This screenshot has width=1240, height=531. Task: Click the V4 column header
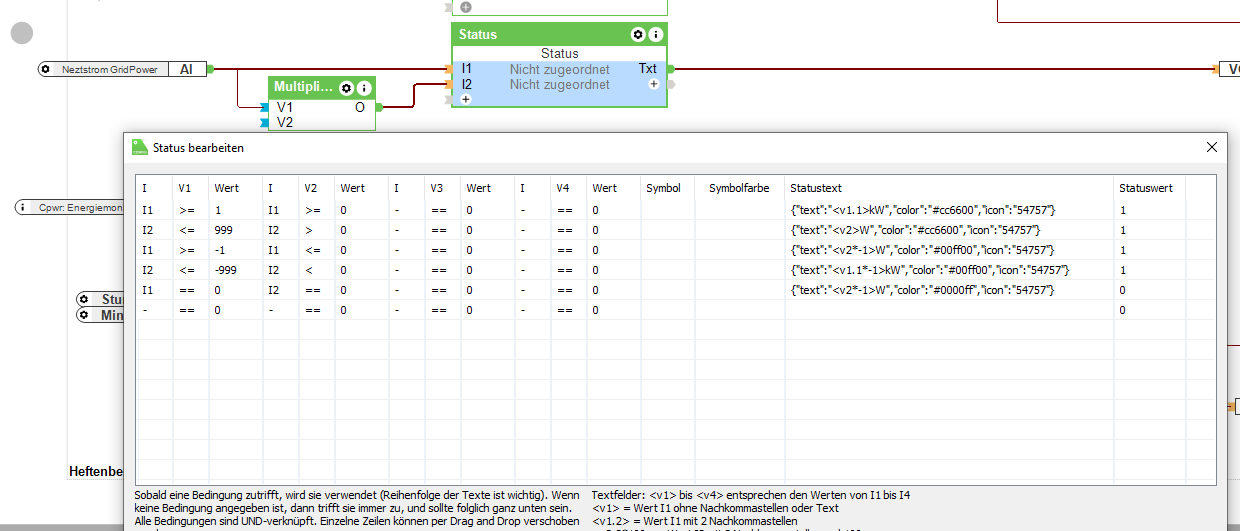(563, 188)
